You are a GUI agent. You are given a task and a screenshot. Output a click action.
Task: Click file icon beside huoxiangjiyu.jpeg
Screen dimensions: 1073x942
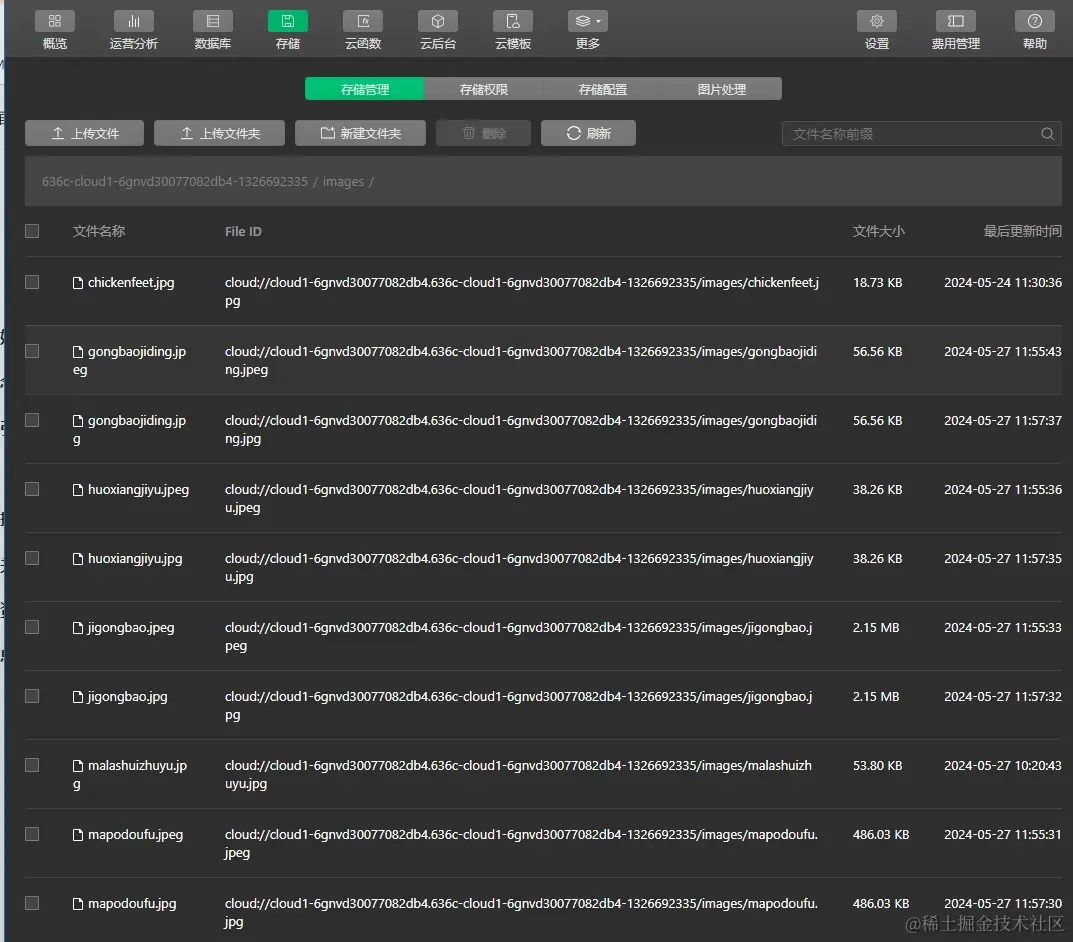tap(78, 490)
